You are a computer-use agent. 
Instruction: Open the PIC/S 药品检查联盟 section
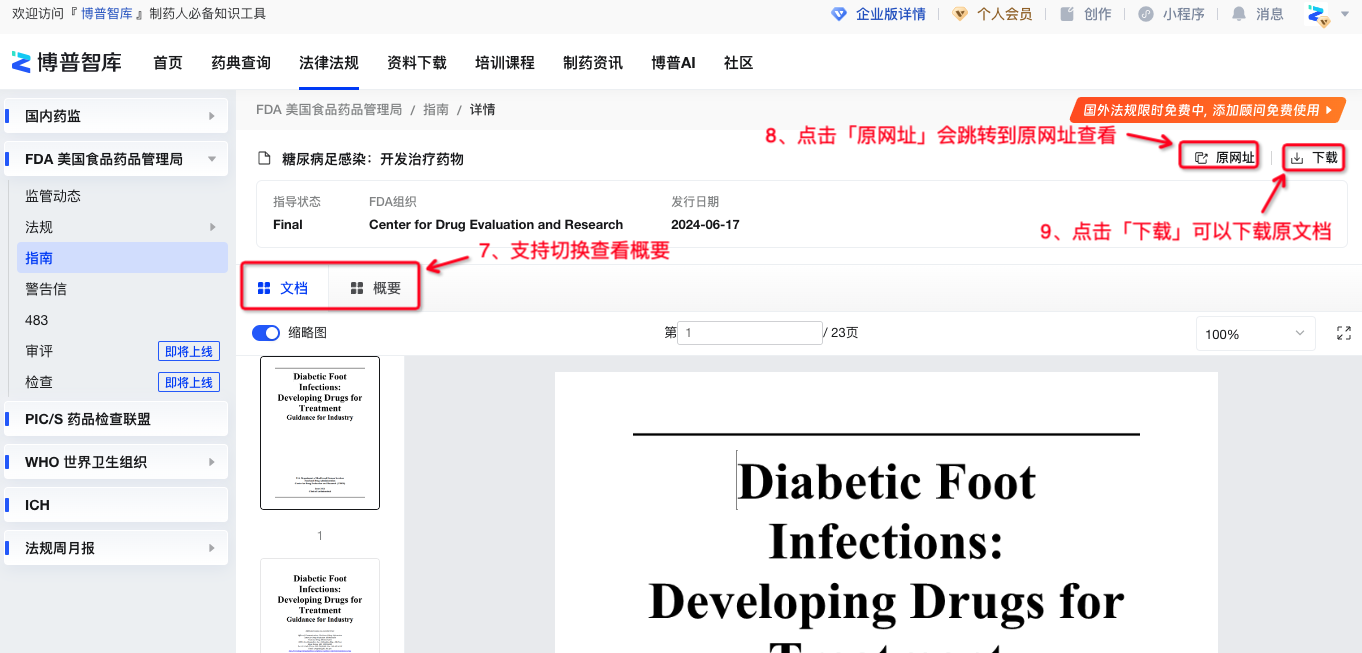(116, 419)
